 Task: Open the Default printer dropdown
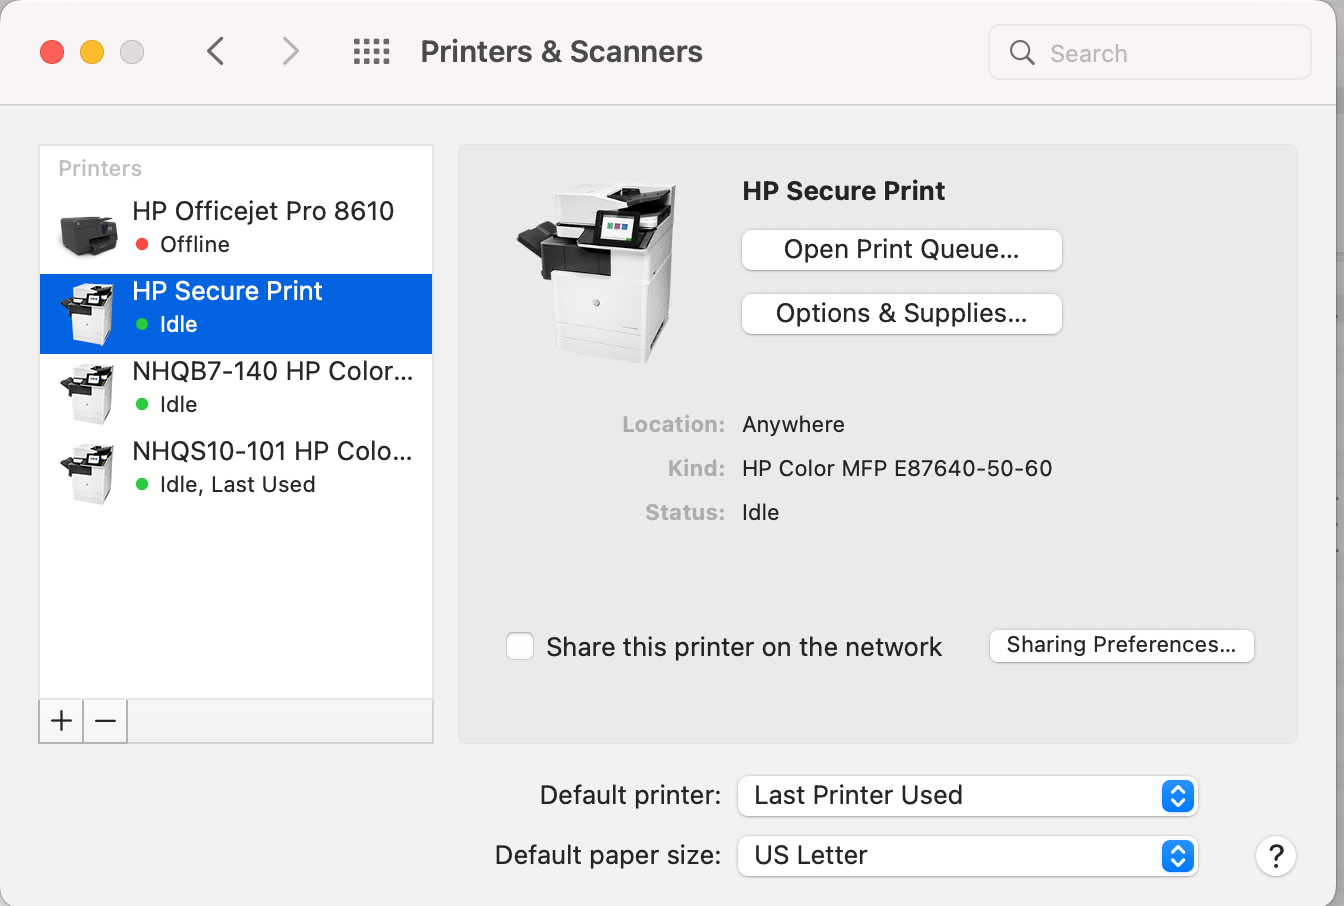(967, 796)
